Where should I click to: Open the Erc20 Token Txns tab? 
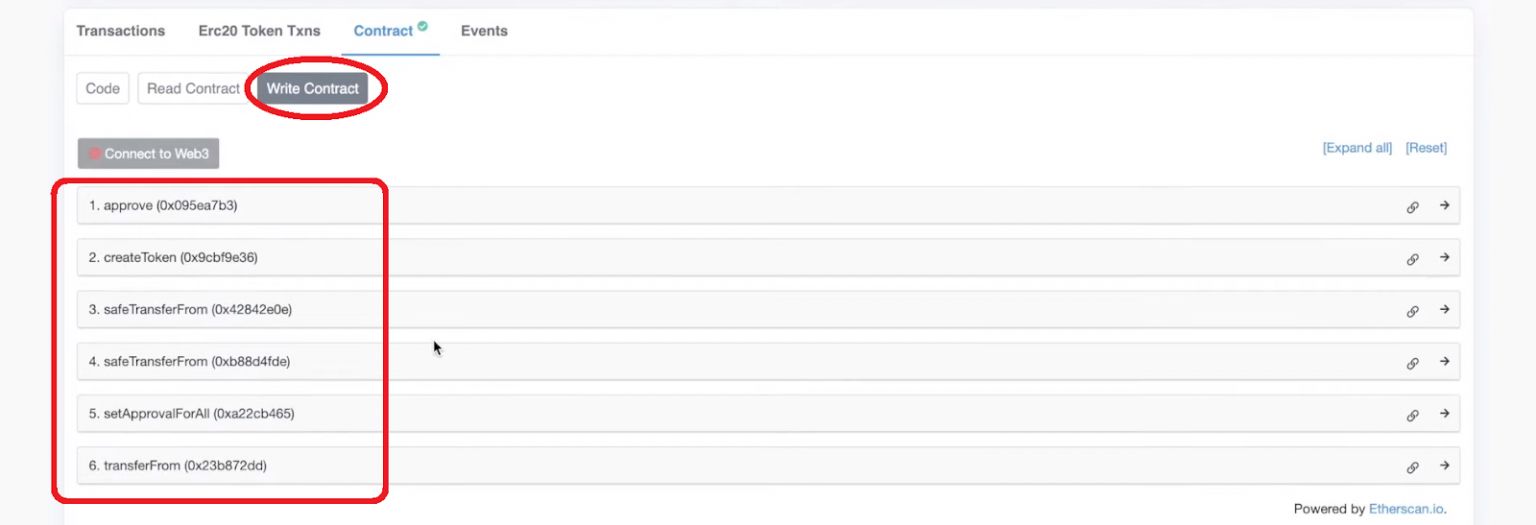260,31
